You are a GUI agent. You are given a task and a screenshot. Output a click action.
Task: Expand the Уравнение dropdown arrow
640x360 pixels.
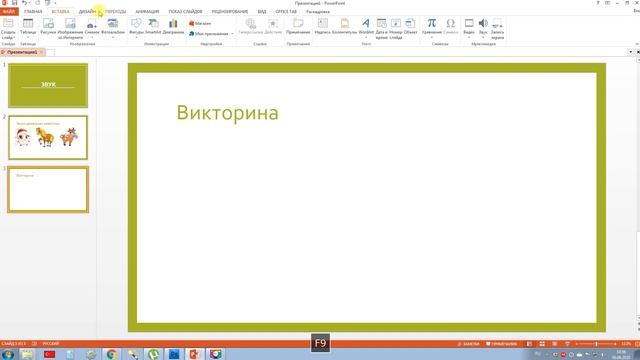coord(431,38)
